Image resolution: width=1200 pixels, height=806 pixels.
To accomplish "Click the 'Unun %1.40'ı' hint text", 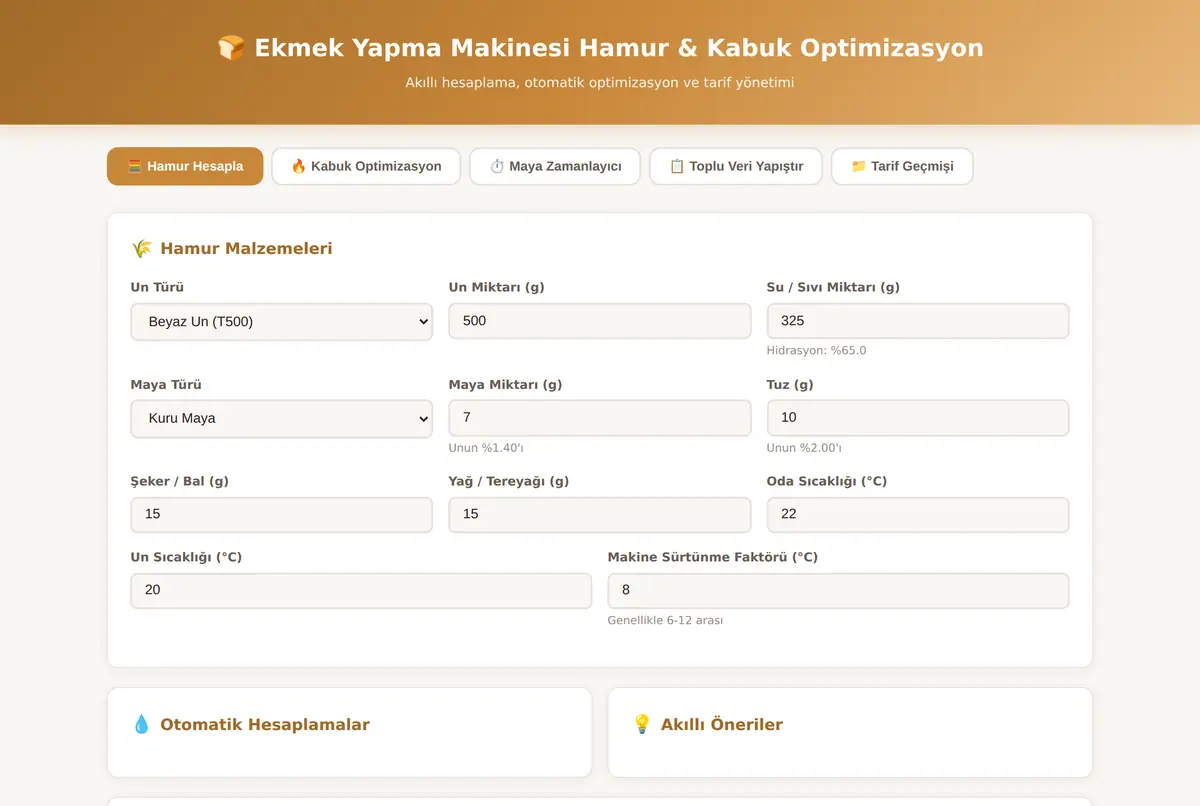I will (x=486, y=448).
